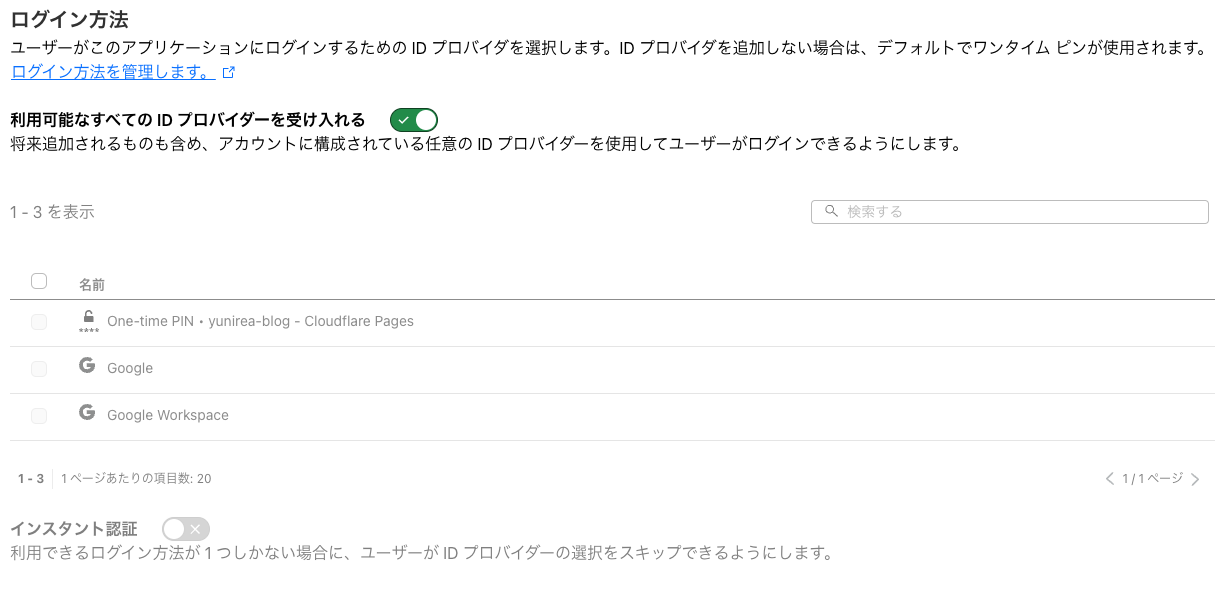Screen dimensions: 1229x590
Task: Go to the previous page arrow
Action: [x=1109, y=479]
